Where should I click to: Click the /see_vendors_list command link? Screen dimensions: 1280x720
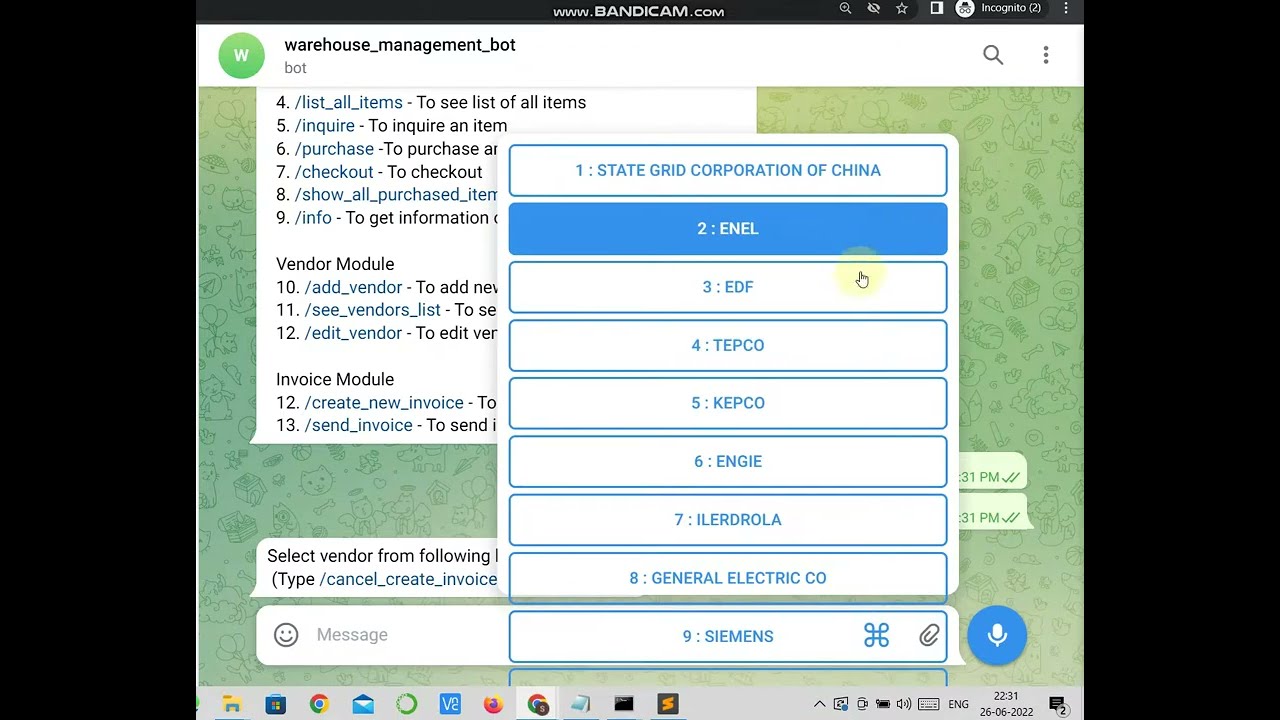pyautogui.click(x=373, y=310)
